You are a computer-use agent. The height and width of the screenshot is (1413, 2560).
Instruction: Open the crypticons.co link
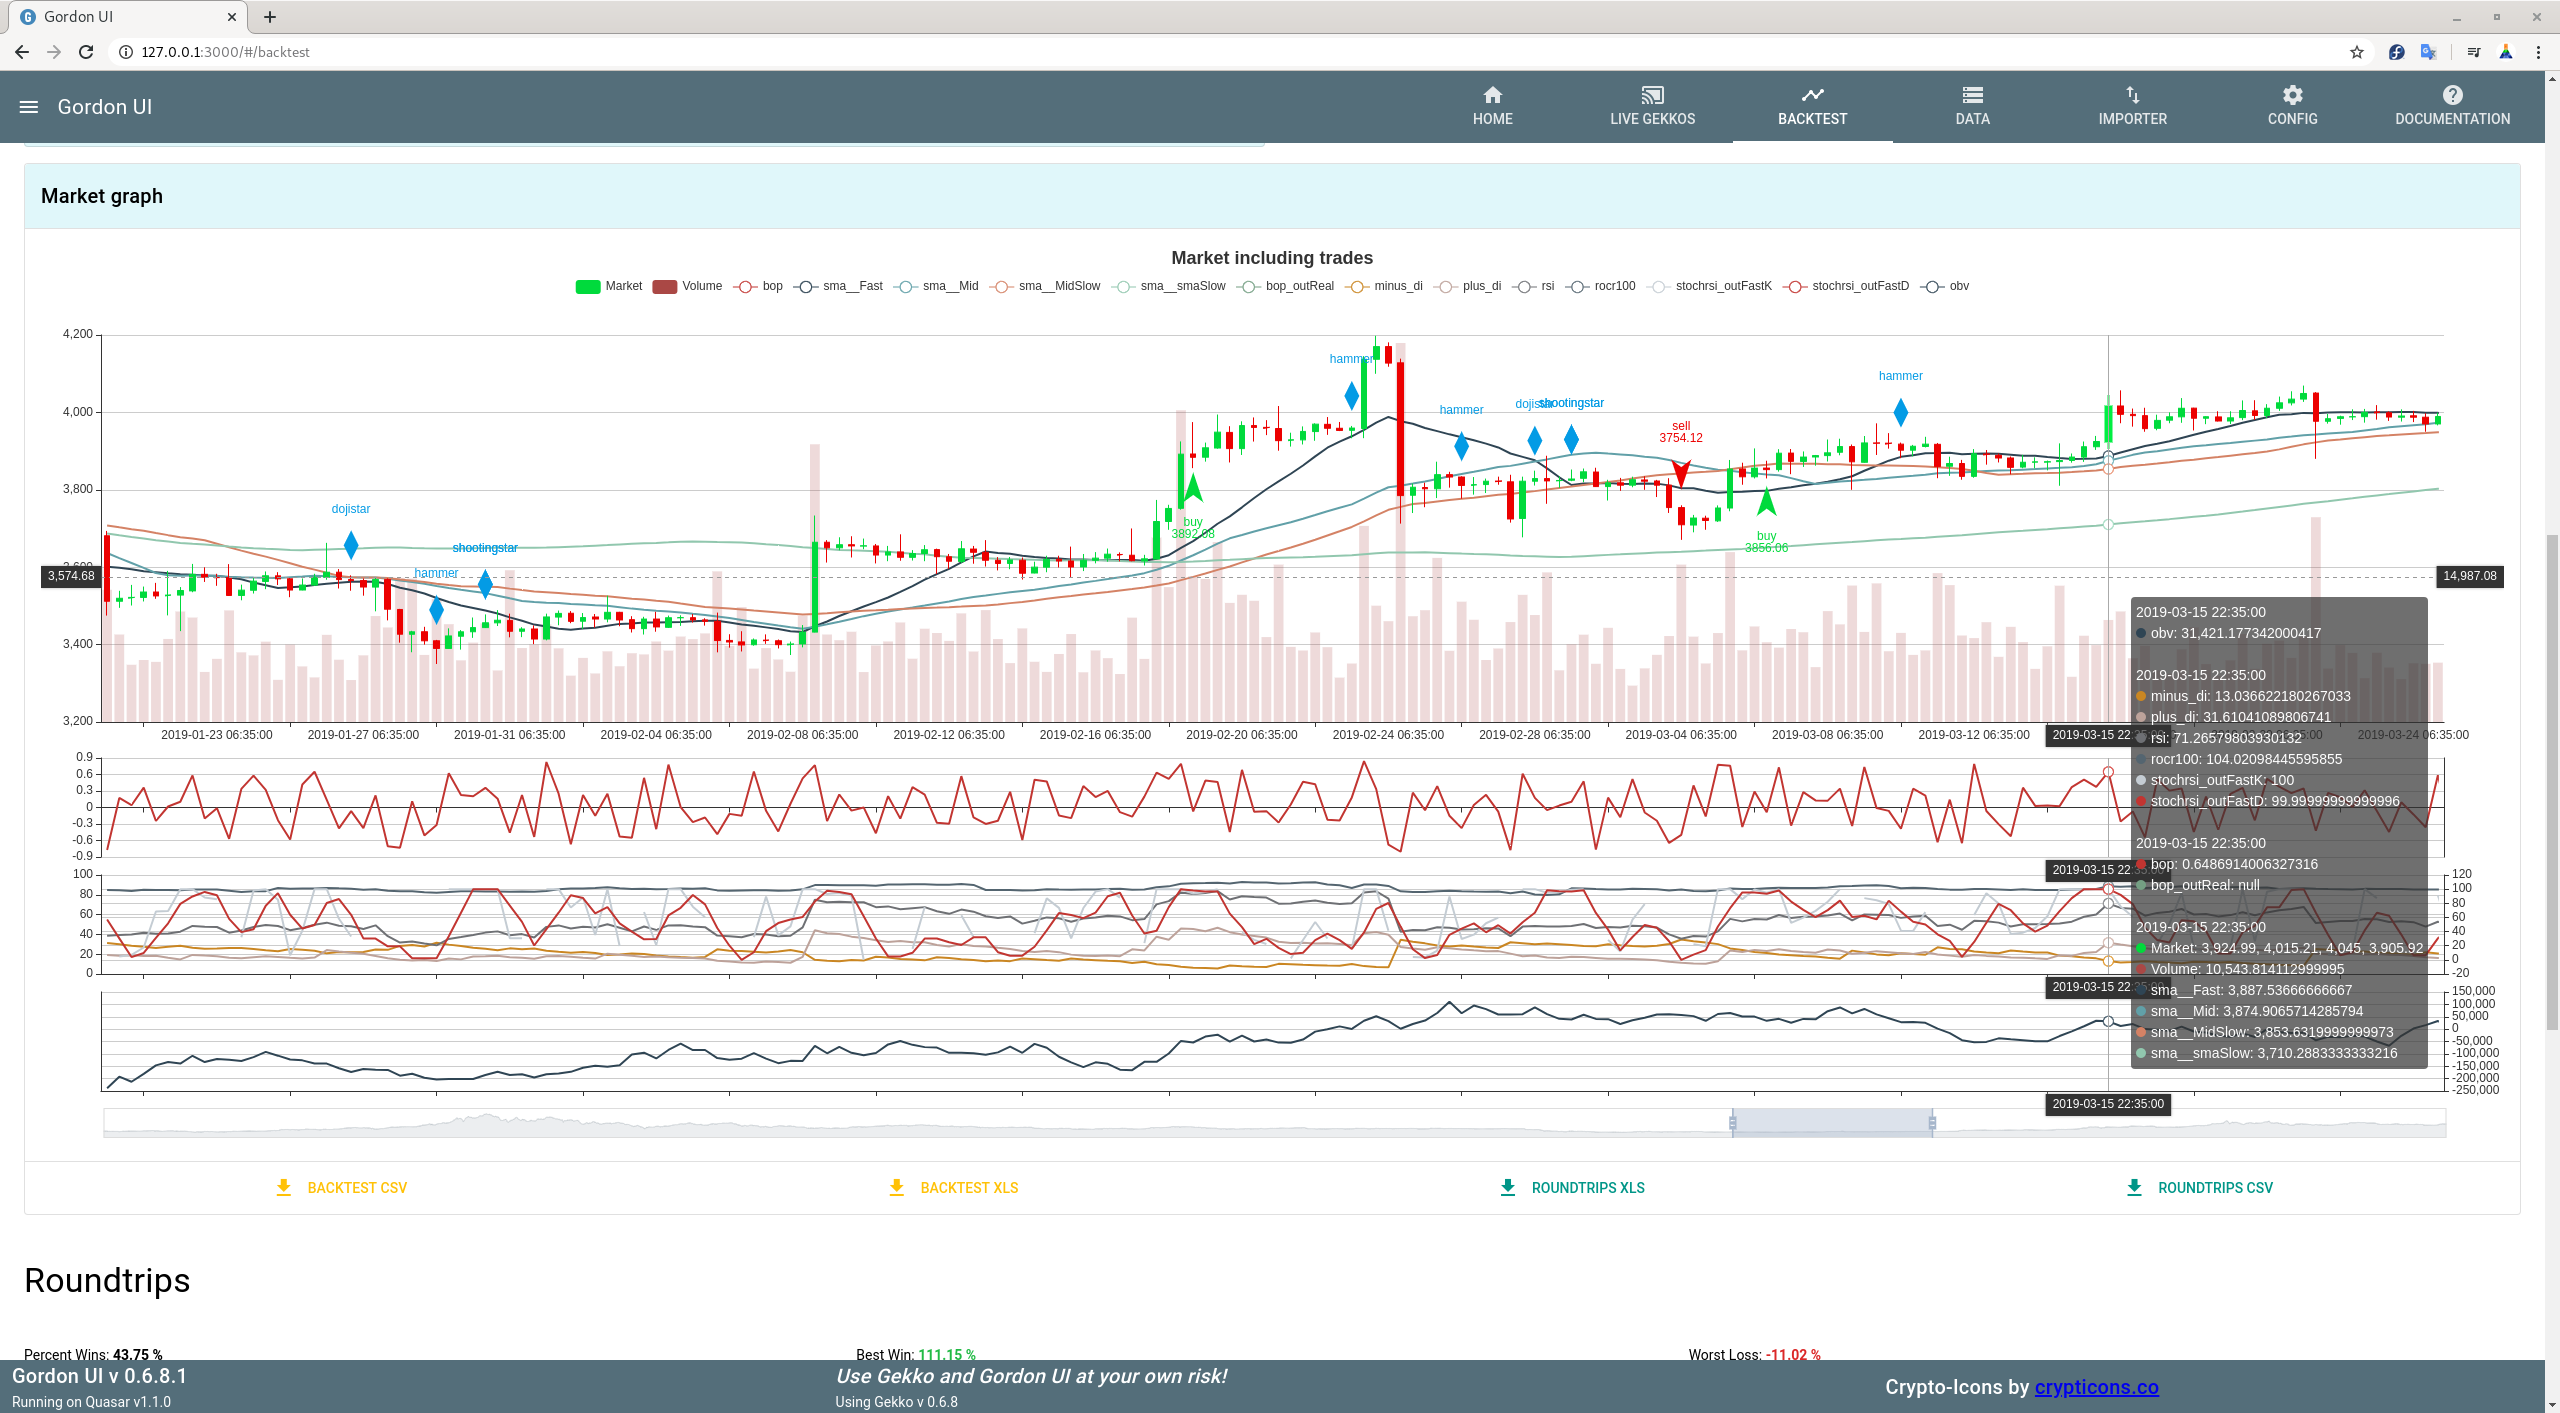click(2096, 1387)
